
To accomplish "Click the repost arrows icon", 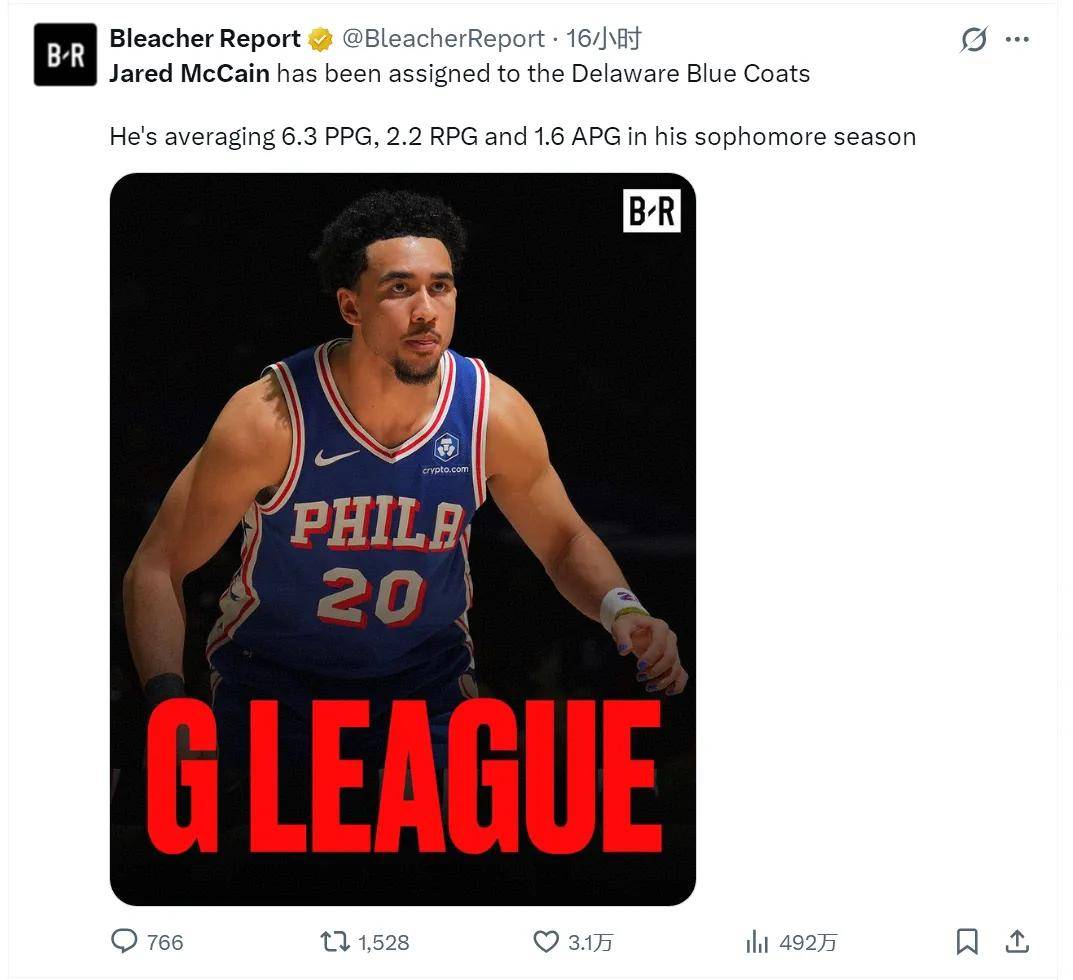I will click(x=333, y=942).
